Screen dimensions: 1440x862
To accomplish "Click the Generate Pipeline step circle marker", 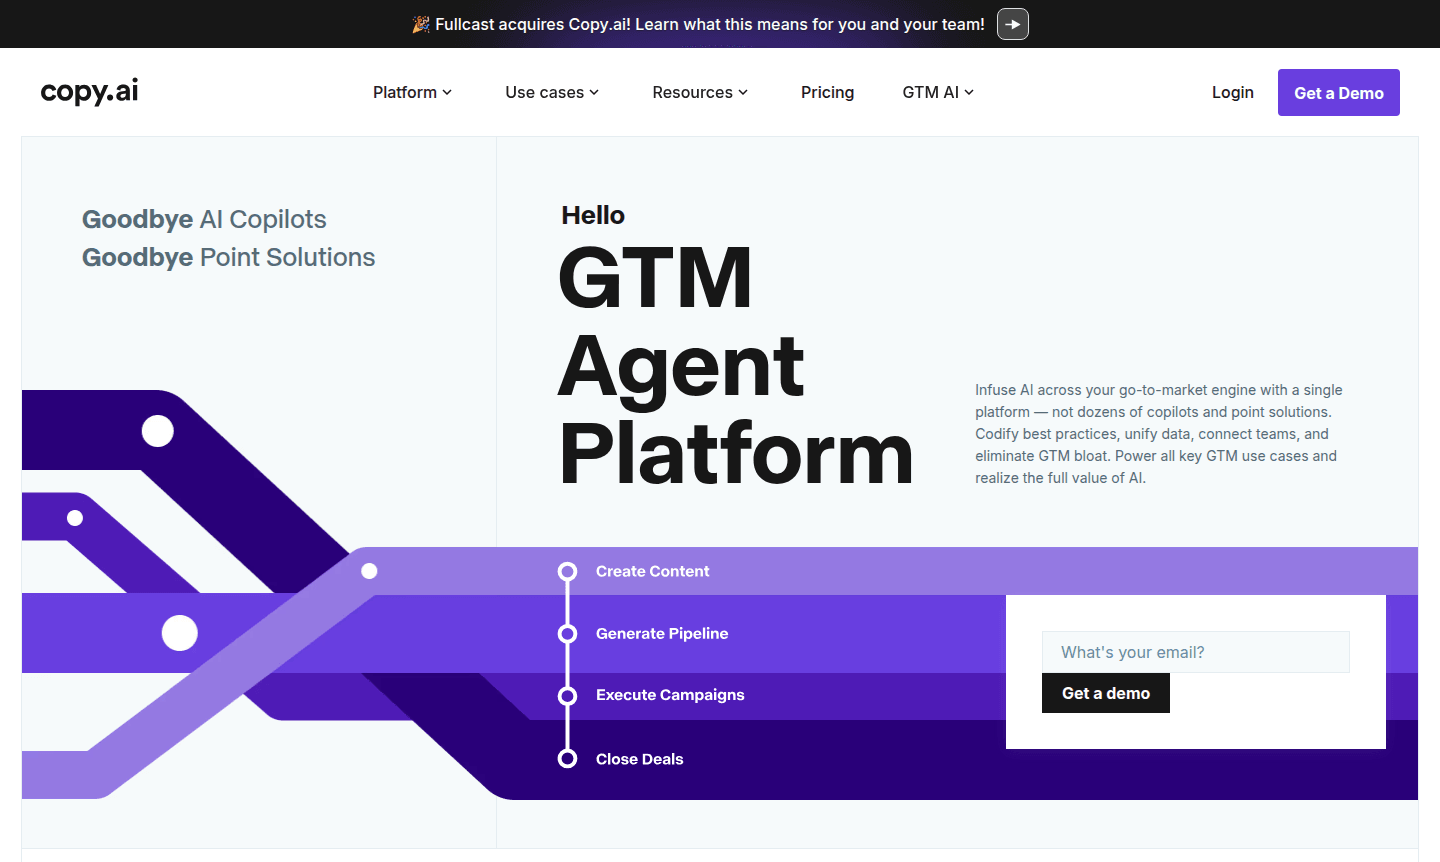I will point(567,634).
